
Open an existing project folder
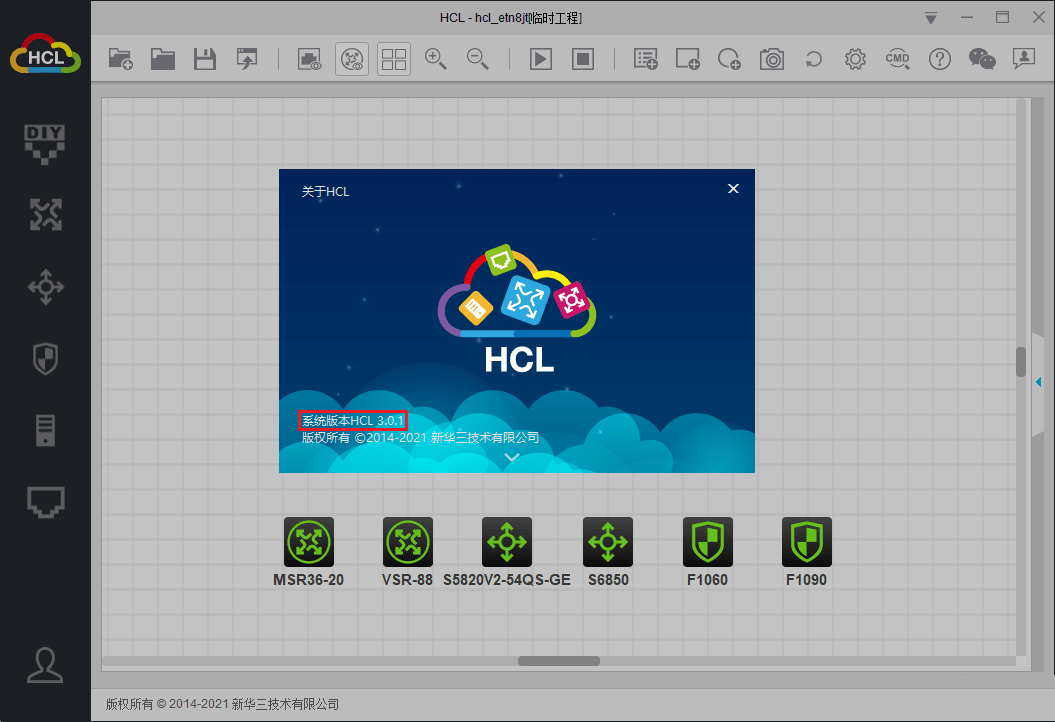click(162, 59)
